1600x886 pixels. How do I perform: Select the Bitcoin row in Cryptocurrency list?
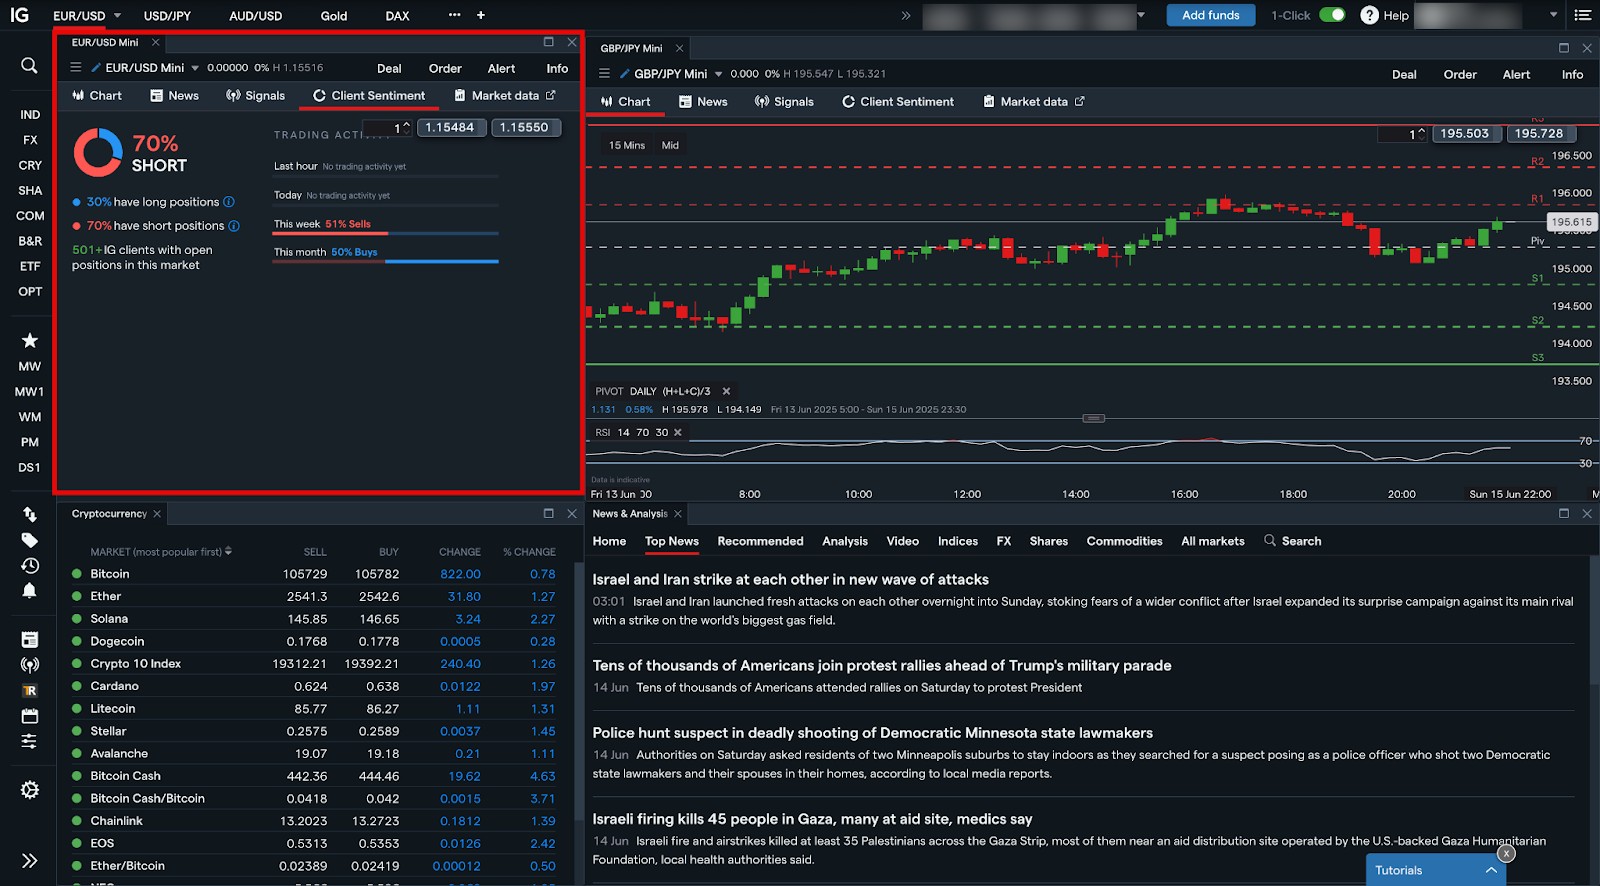click(315, 574)
